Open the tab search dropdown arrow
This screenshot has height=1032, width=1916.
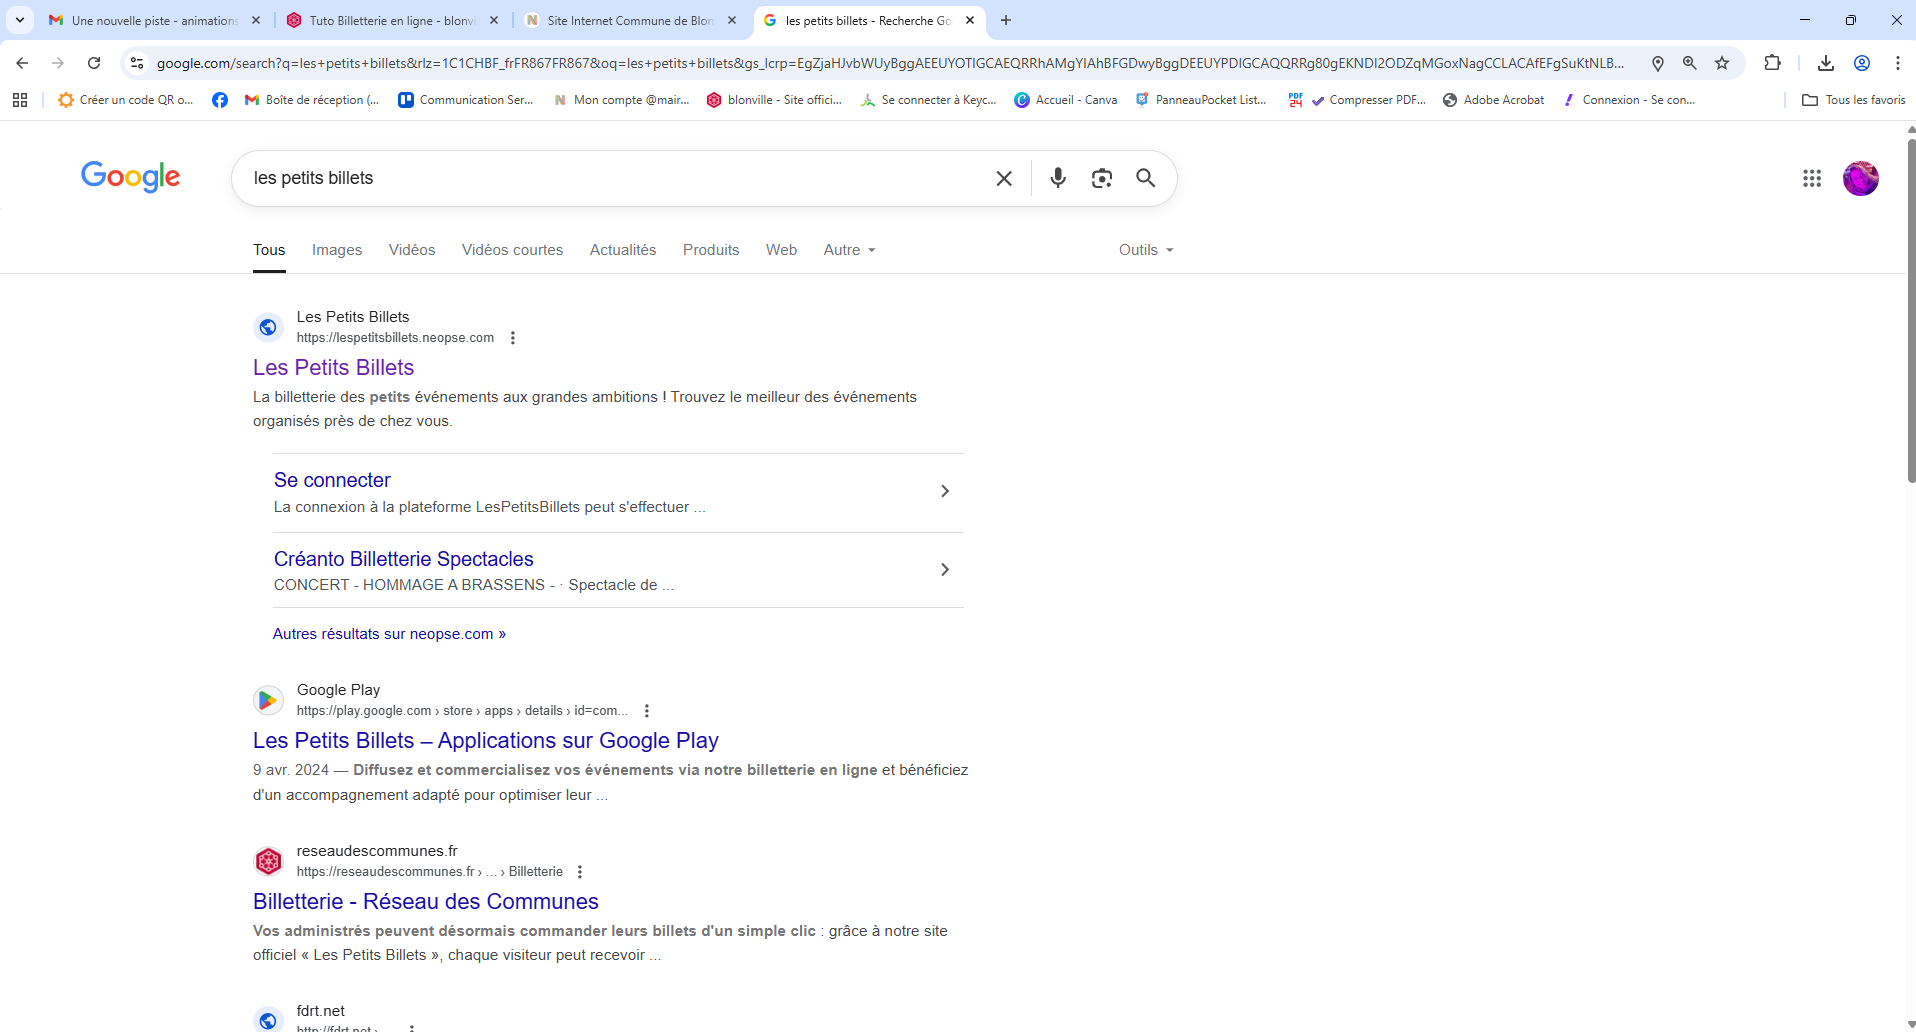tap(19, 20)
